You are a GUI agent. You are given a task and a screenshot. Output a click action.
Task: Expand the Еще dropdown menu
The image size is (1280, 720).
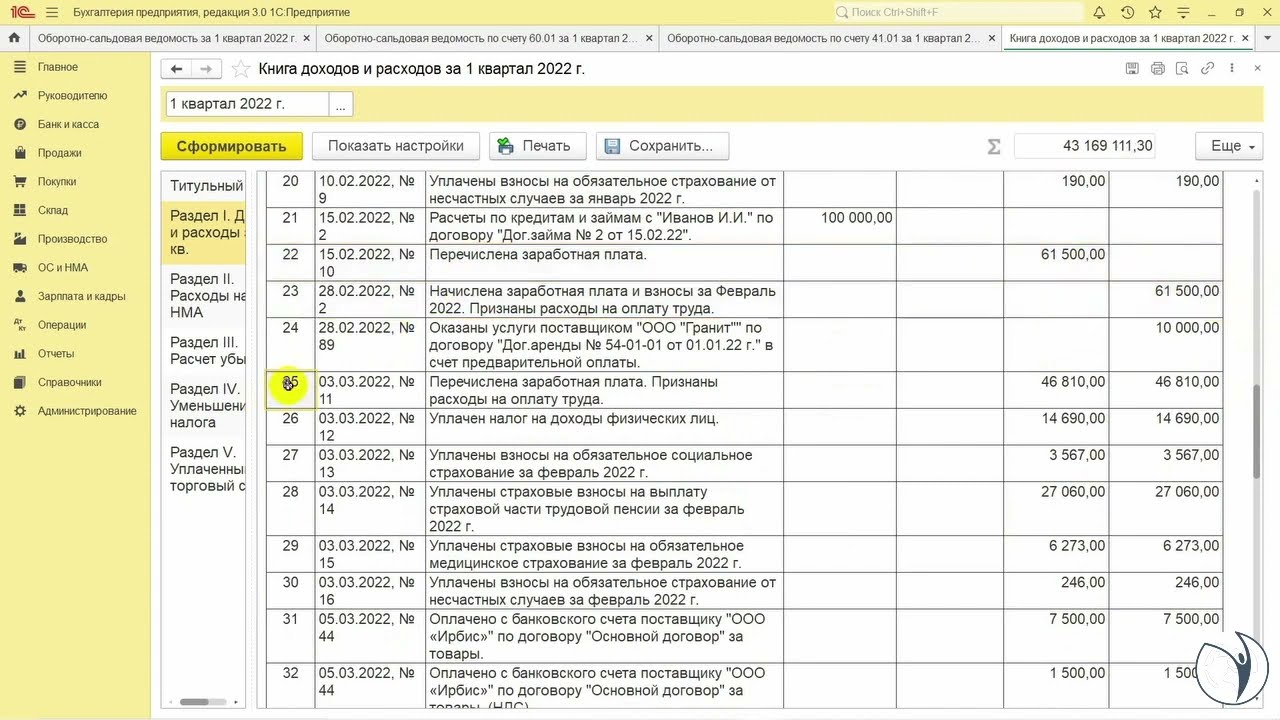[1229, 146]
